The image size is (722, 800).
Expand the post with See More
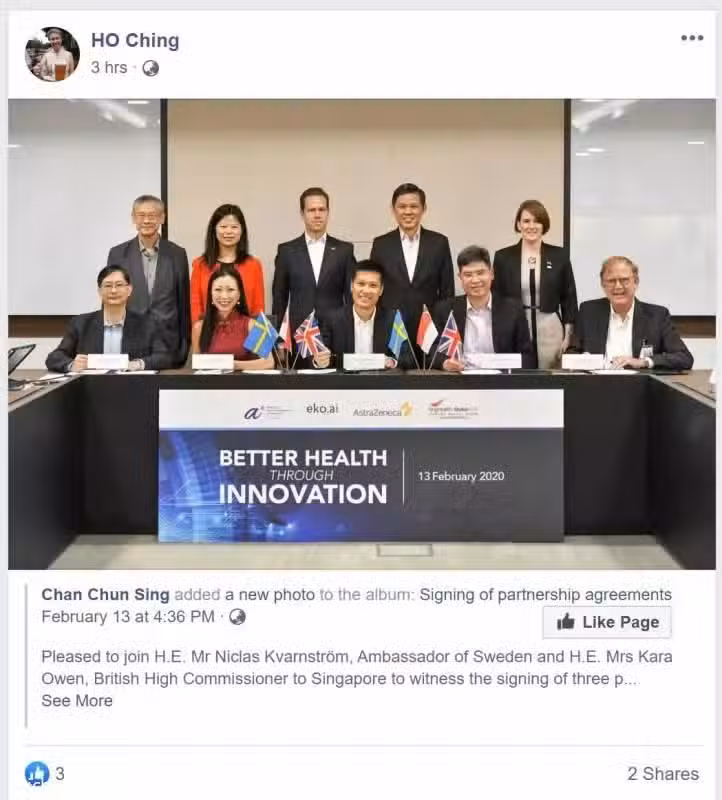pos(77,701)
